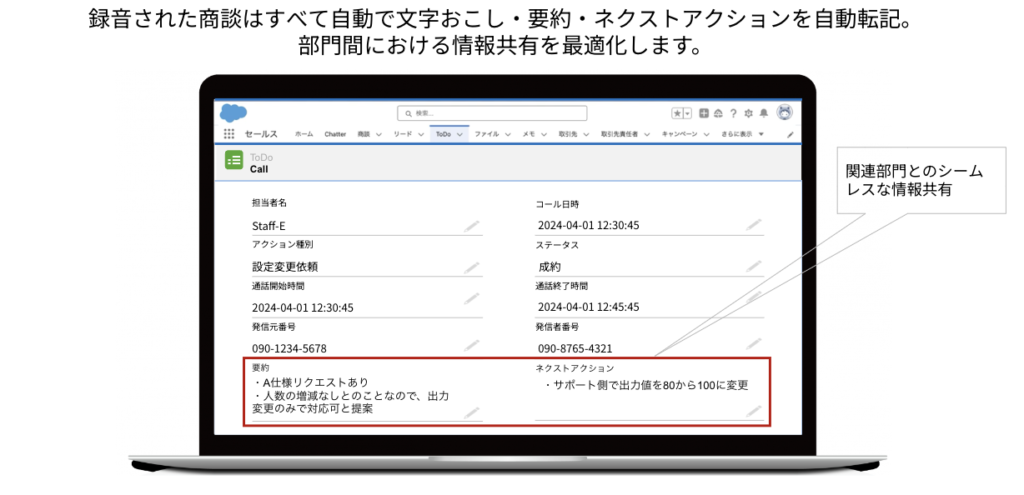
Task: Switch to the 商談 tab
Action: pyautogui.click(x=363, y=134)
